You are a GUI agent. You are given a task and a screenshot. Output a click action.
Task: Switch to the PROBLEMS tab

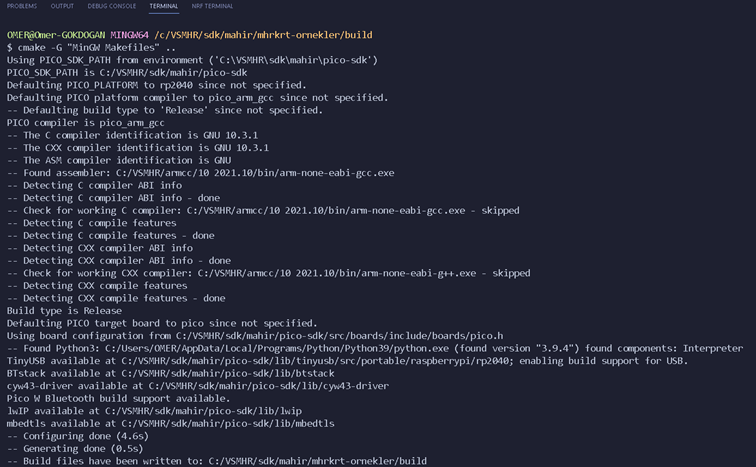pyautogui.click(x=21, y=6)
